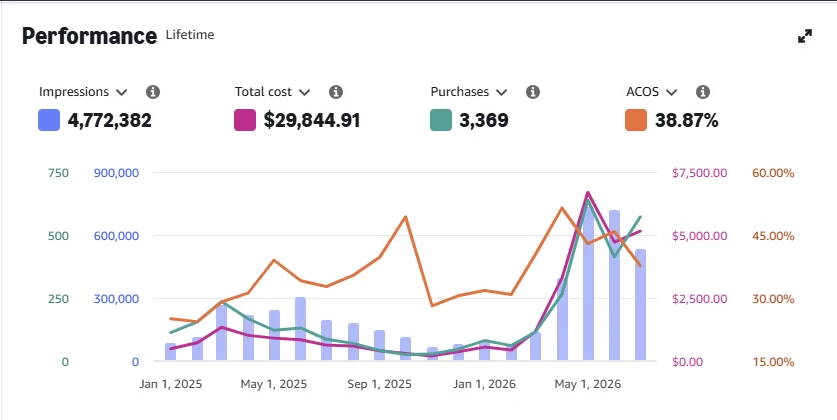Click the 250 purchases axis label
Viewport: 837px width, 420px height.
(x=59, y=299)
